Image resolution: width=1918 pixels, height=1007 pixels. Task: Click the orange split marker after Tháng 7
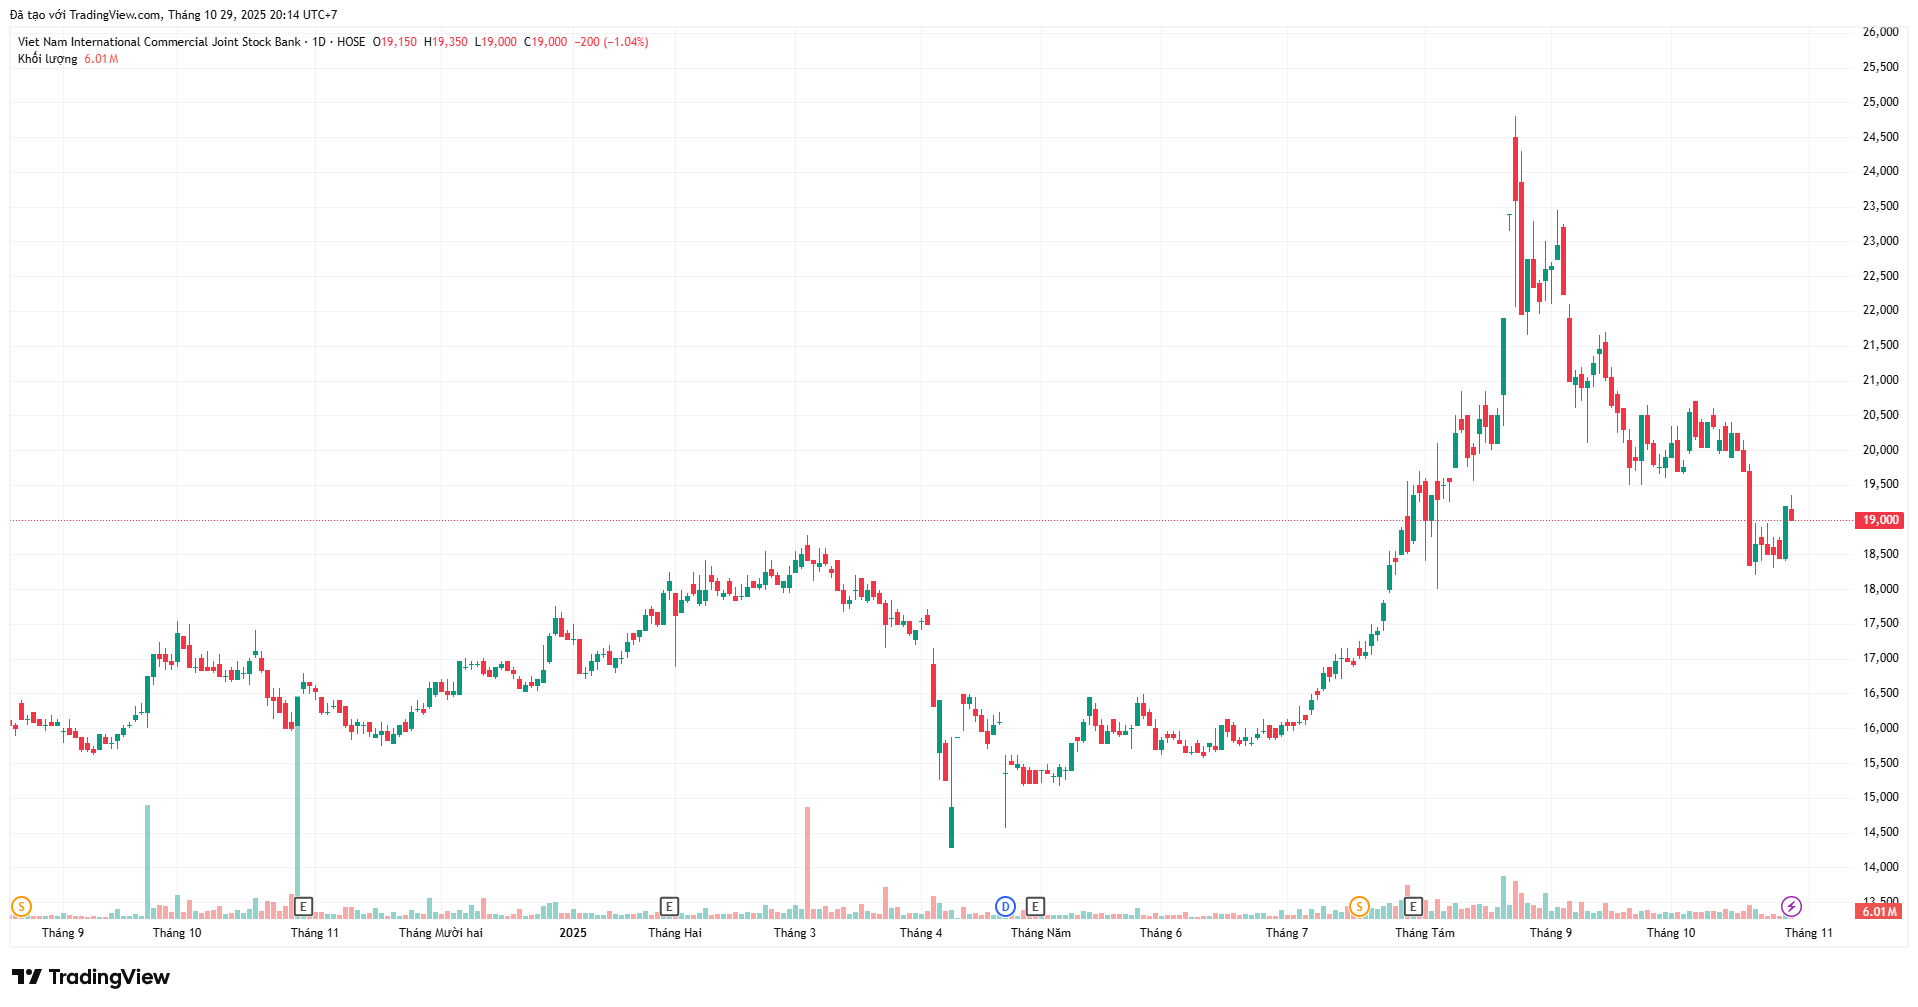click(x=1359, y=907)
